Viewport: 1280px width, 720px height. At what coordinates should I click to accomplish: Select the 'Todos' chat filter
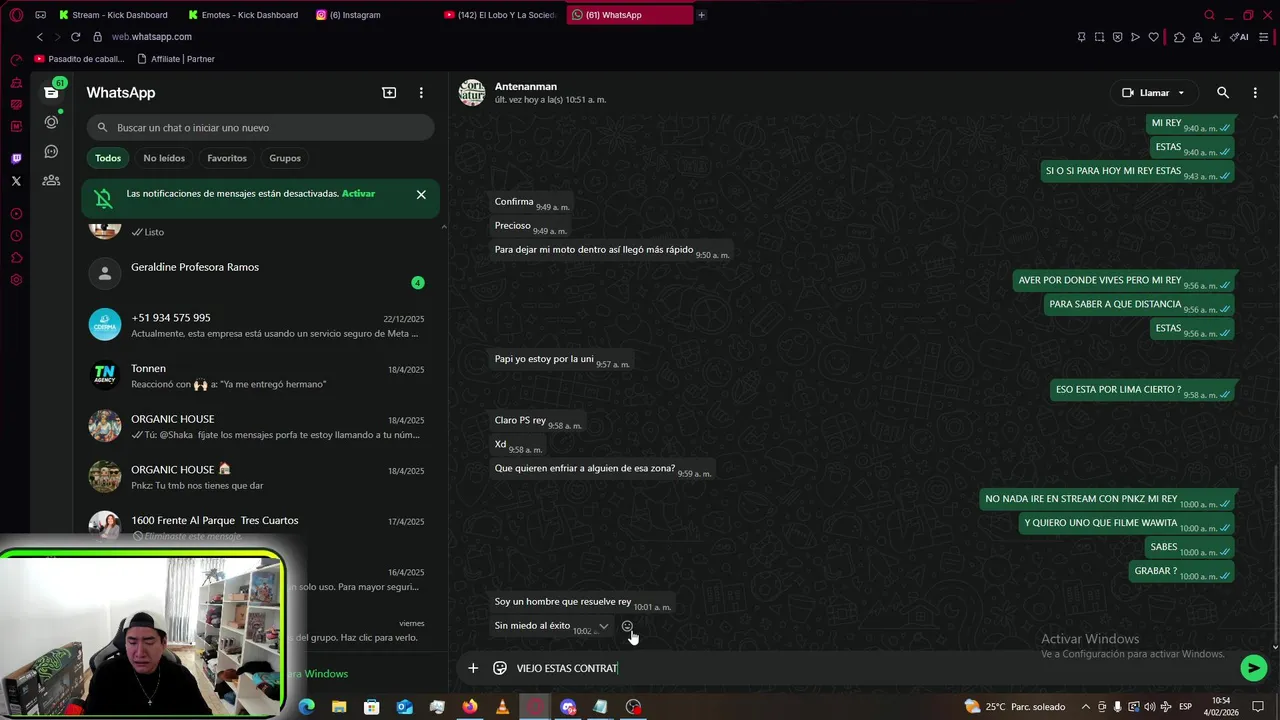[108, 158]
